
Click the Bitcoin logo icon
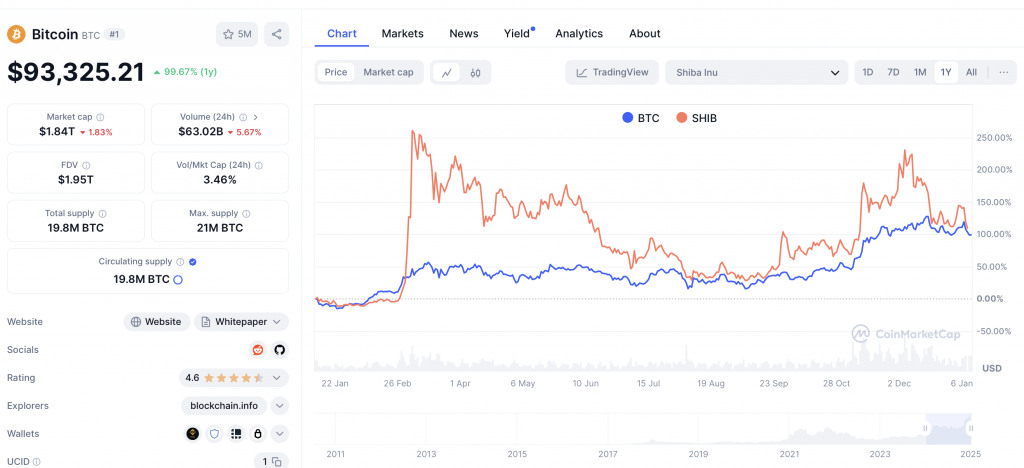pyautogui.click(x=16, y=34)
